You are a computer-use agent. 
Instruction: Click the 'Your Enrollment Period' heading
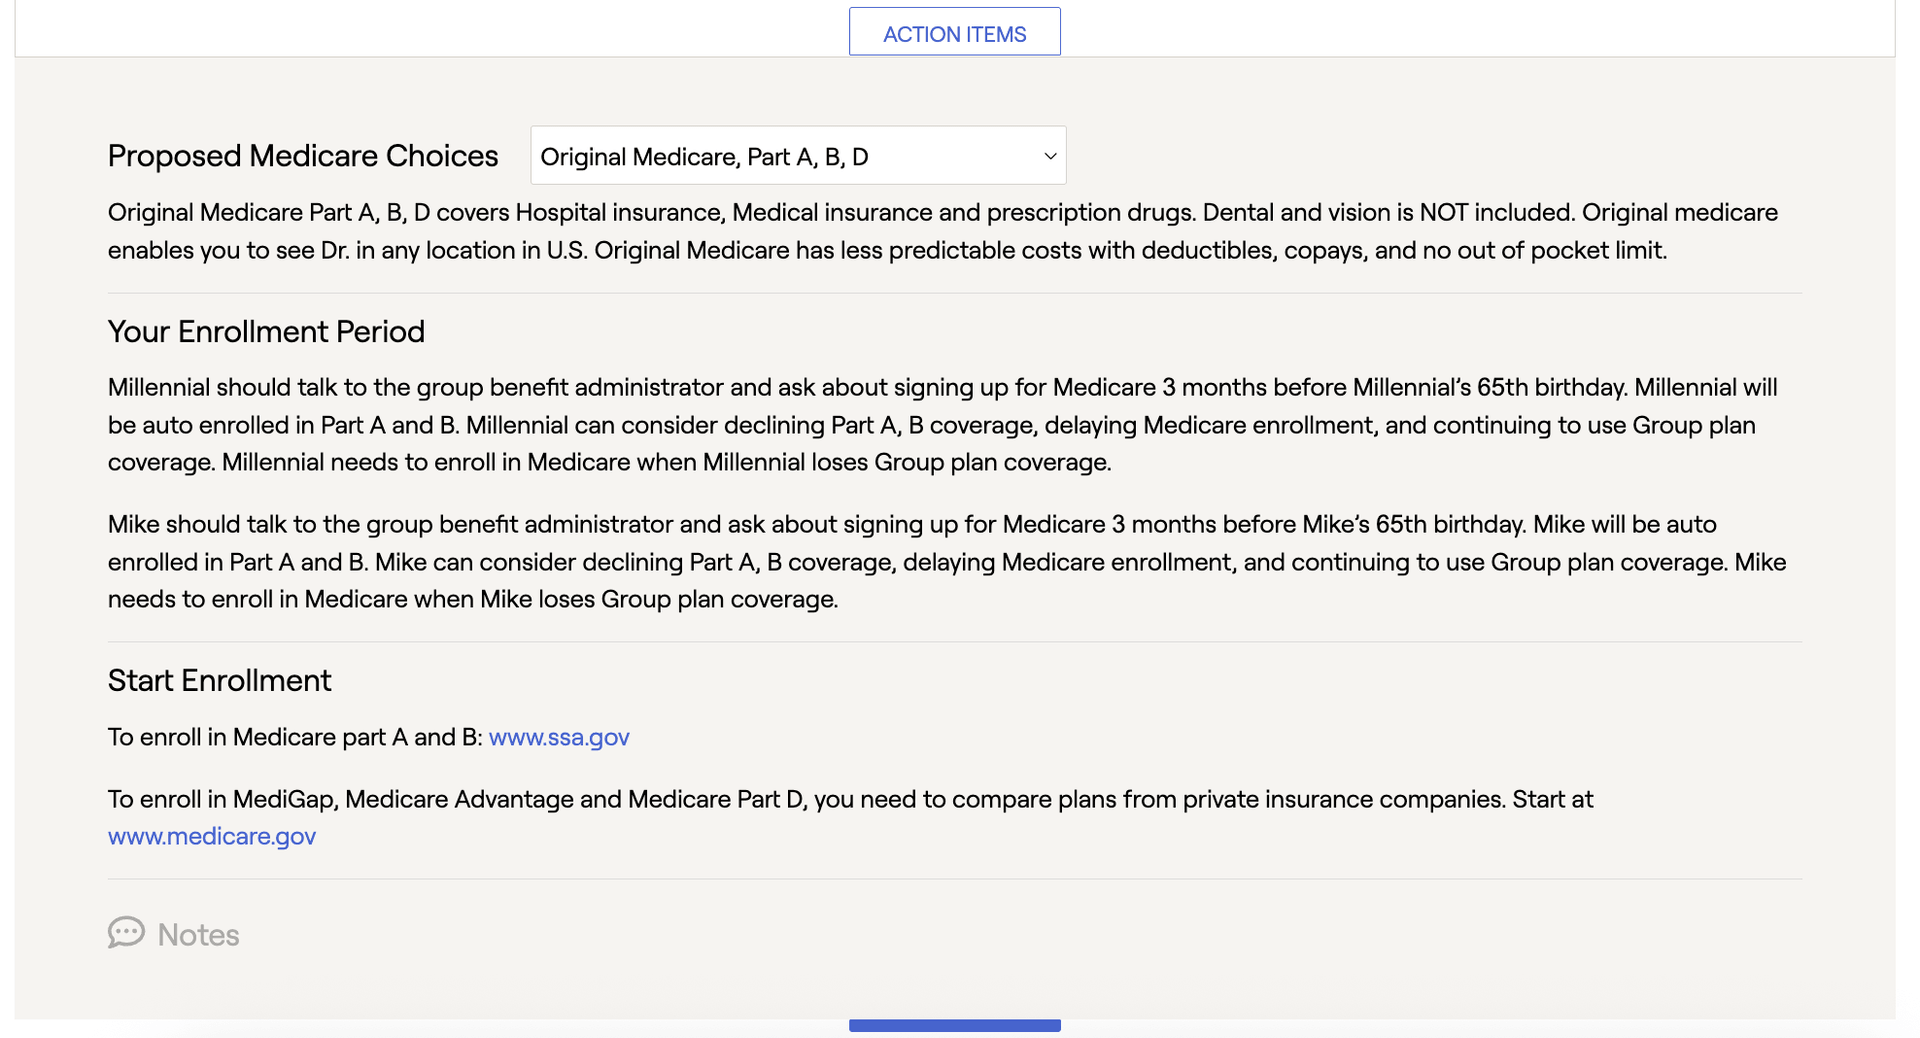coord(266,331)
